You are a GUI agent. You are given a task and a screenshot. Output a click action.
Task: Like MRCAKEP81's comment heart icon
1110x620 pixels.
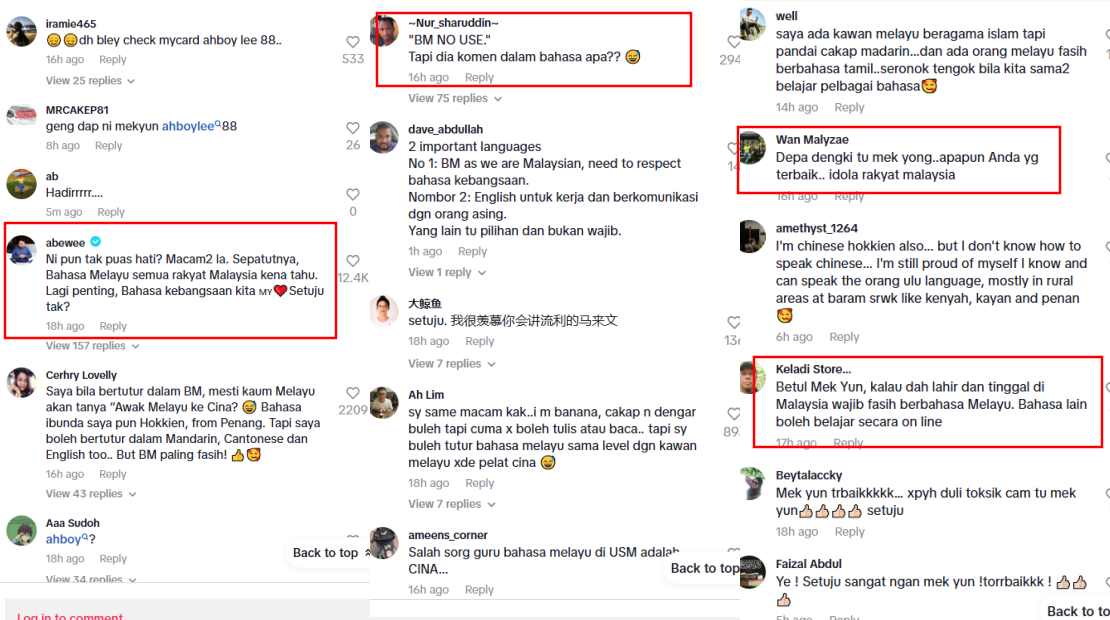coord(353,128)
